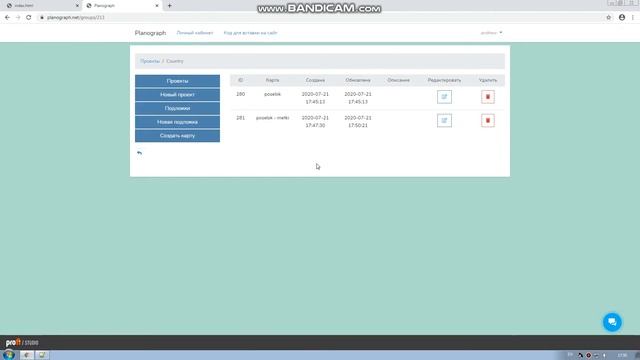This screenshot has width=640, height=360.
Task: Edit the 'poselok - melki' map row
Action: tap(444, 120)
